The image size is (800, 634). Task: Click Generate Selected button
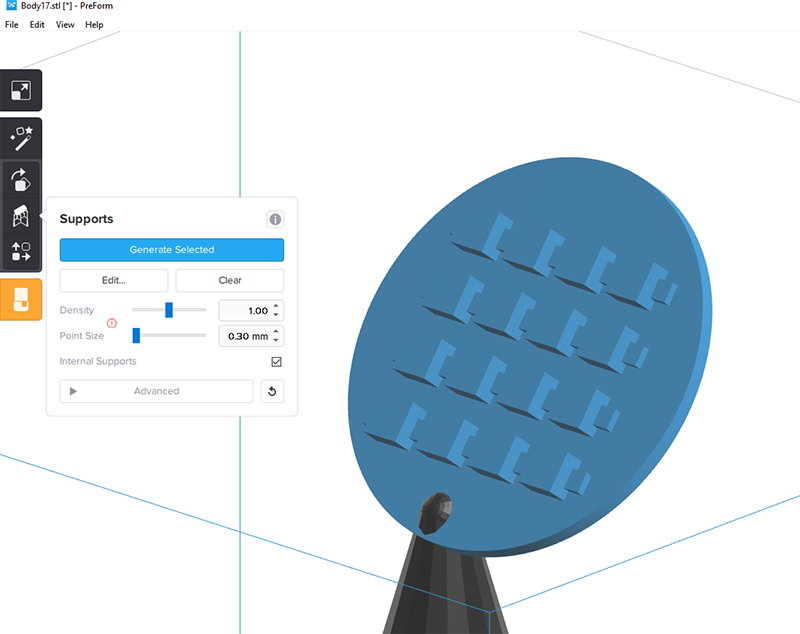172,249
